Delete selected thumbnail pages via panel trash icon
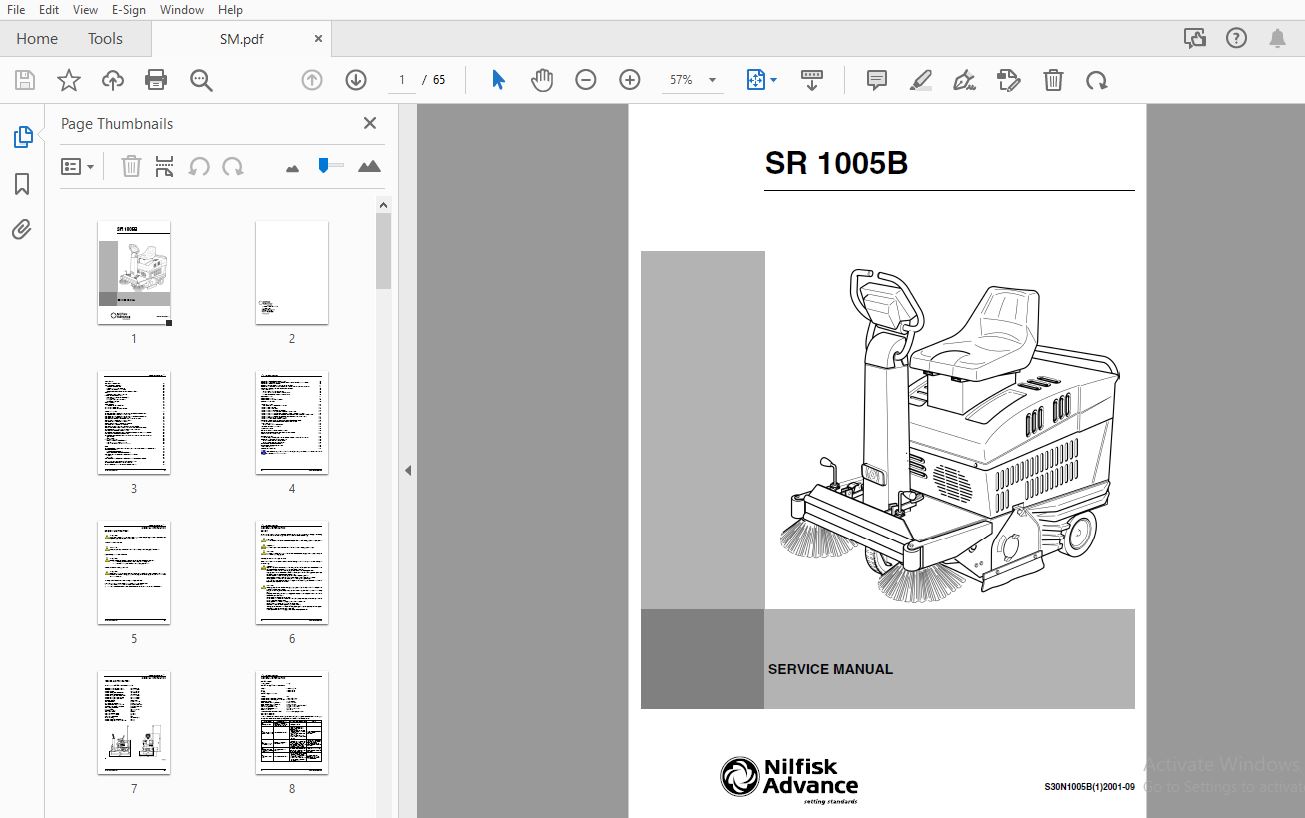Viewport: 1305px width, 818px height. tap(131, 167)
